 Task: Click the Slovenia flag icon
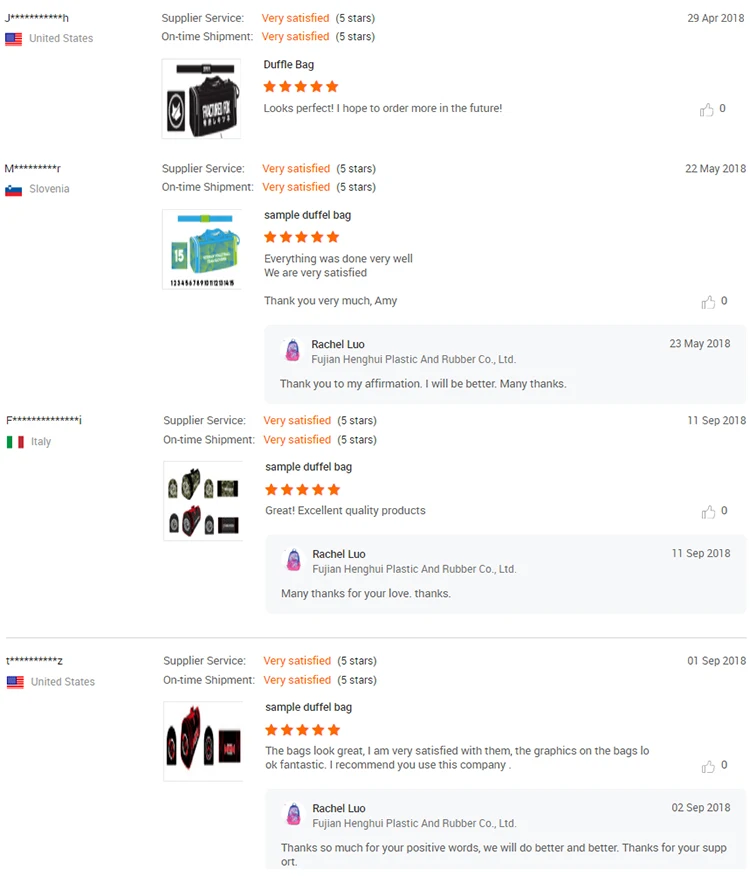(14, 190)
